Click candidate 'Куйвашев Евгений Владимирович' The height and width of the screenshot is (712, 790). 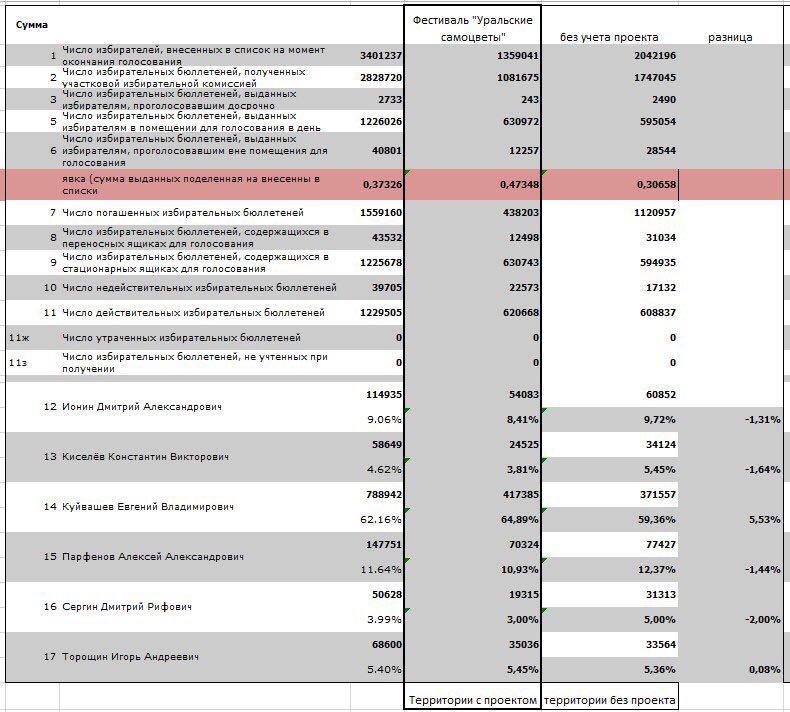[x=148, y=507]
